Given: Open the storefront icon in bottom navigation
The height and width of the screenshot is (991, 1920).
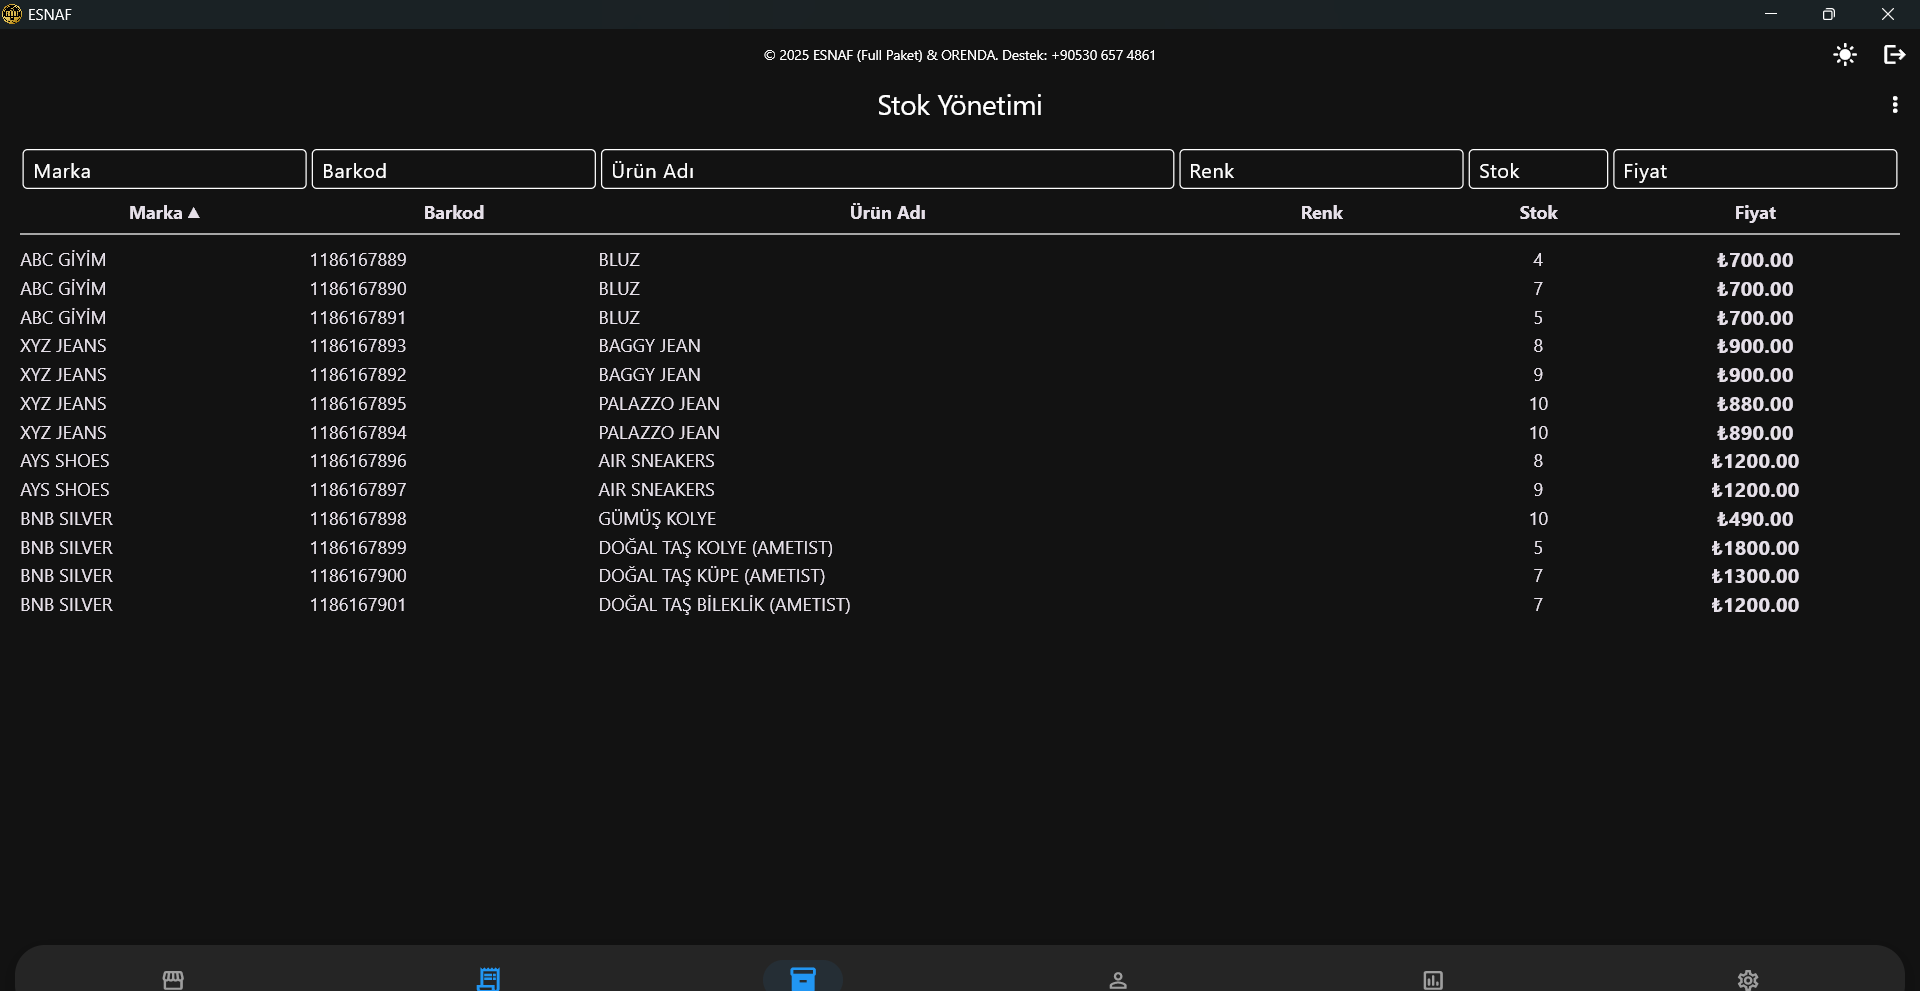Looking at the screenshot, I should click(x=173, y=979).
